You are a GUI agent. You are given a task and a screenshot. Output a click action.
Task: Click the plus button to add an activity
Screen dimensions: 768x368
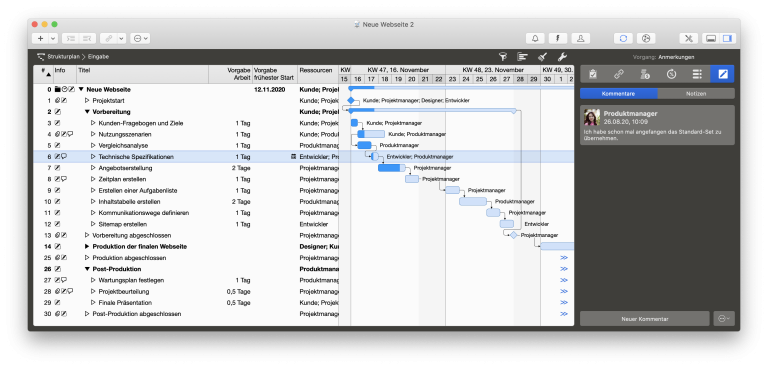click(x=40, y=38)
